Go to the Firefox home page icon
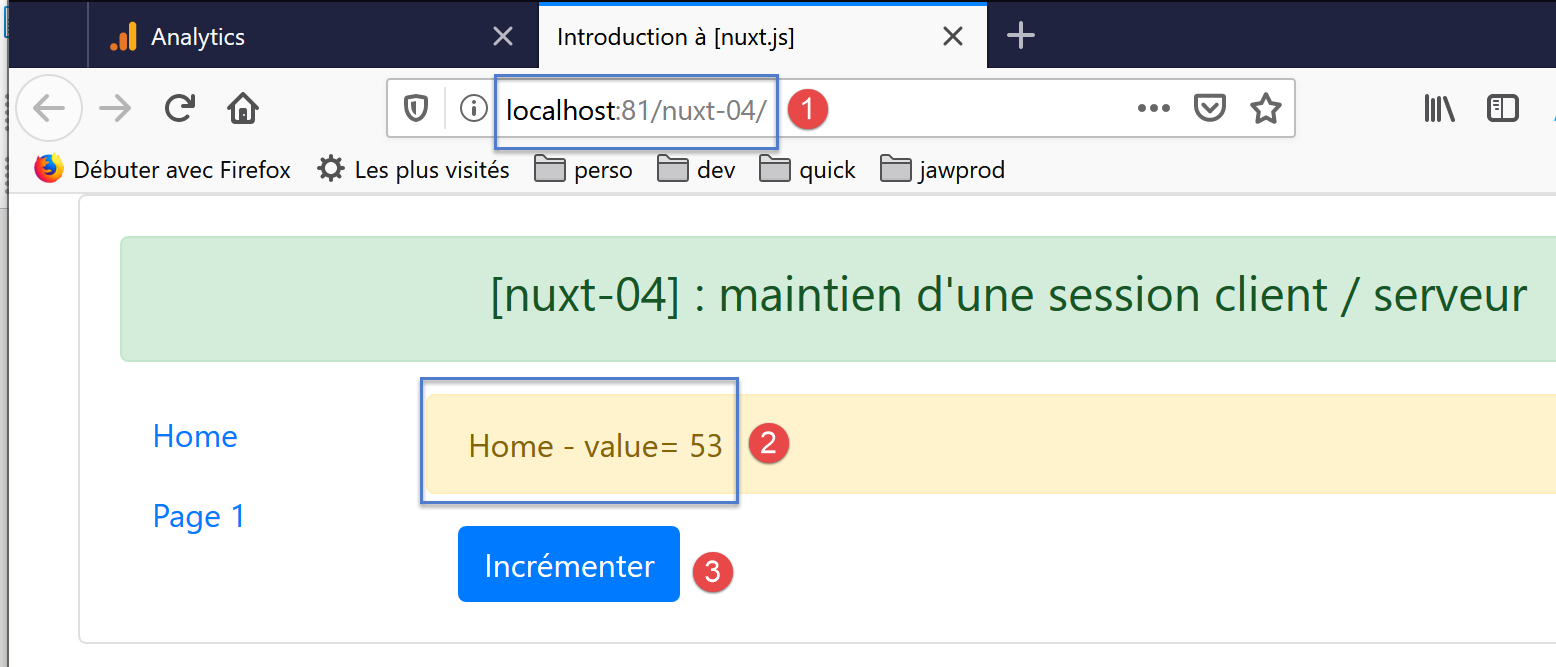This screenshot has height=667, width=1556. [x=243, y=108]
